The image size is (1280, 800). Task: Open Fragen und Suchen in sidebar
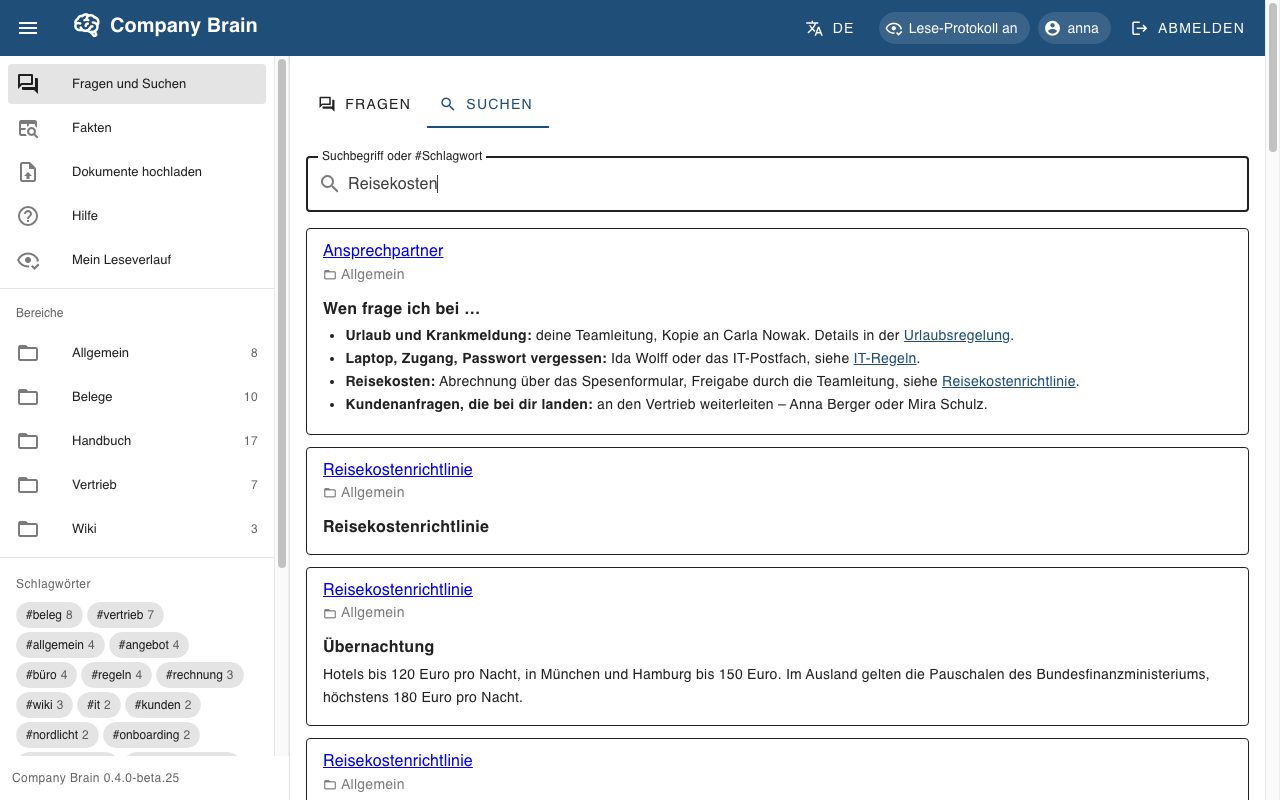137,84
